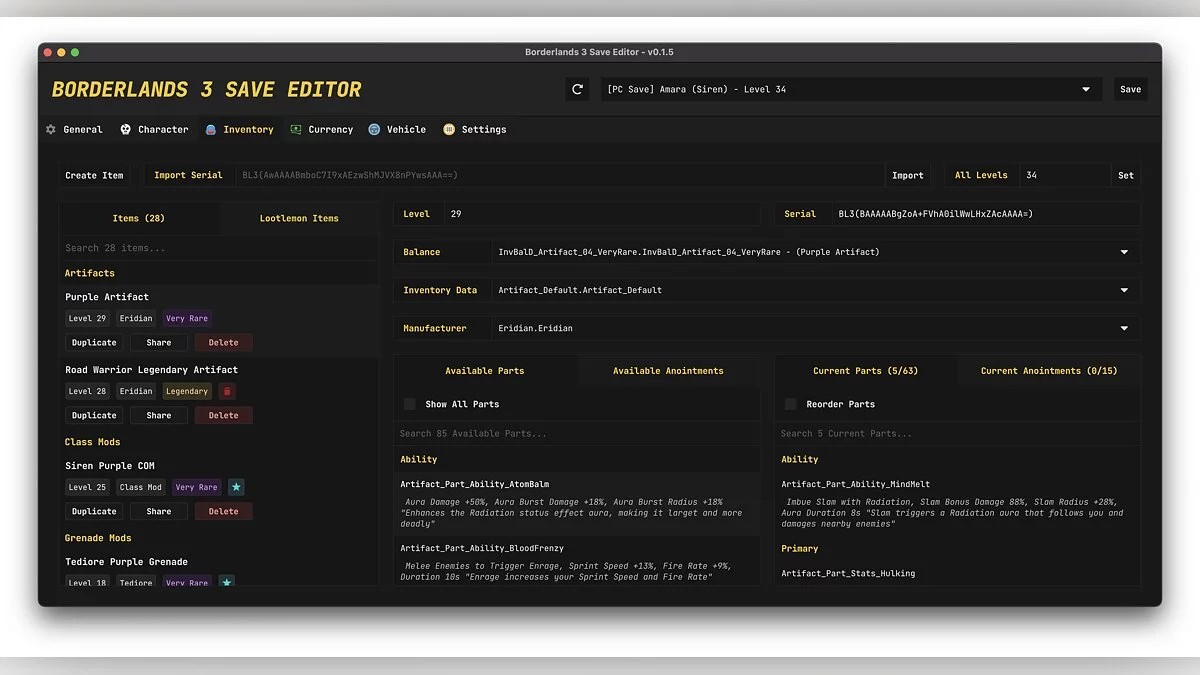Click the star icon on Siren Purple COM

(x=236, y=487)
